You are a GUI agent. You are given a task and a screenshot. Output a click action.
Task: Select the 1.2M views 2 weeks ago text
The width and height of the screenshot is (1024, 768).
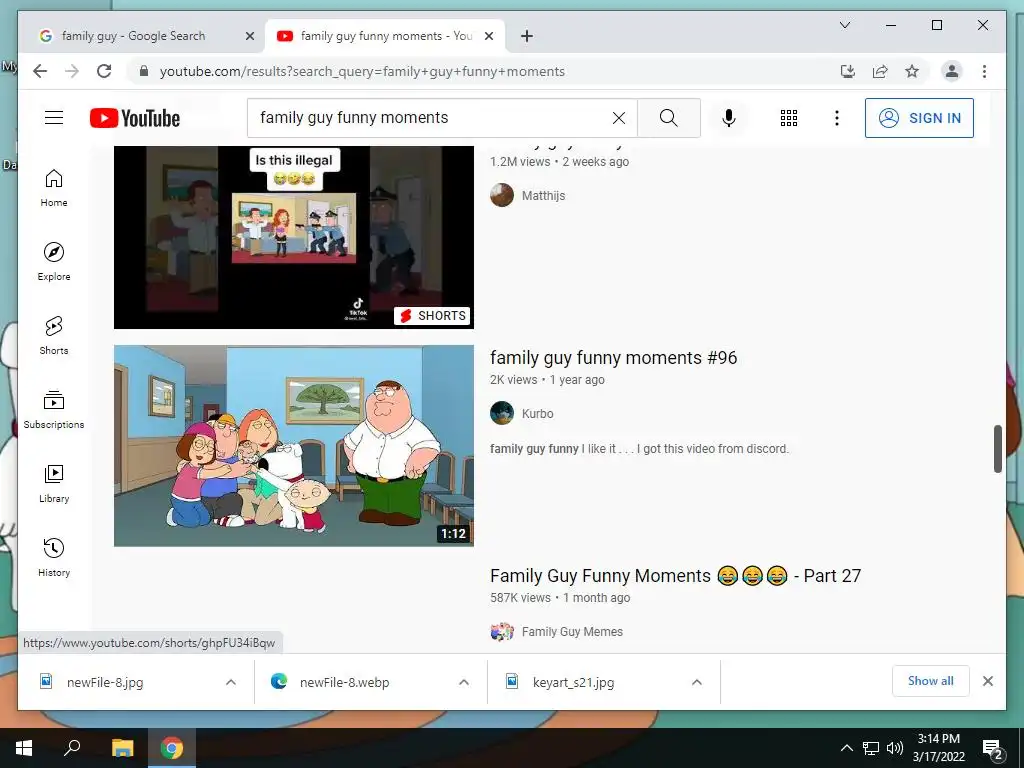560,162
